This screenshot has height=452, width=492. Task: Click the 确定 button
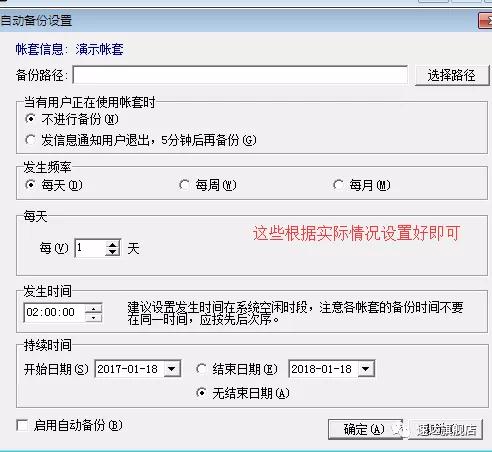click(x=365, y=429)
